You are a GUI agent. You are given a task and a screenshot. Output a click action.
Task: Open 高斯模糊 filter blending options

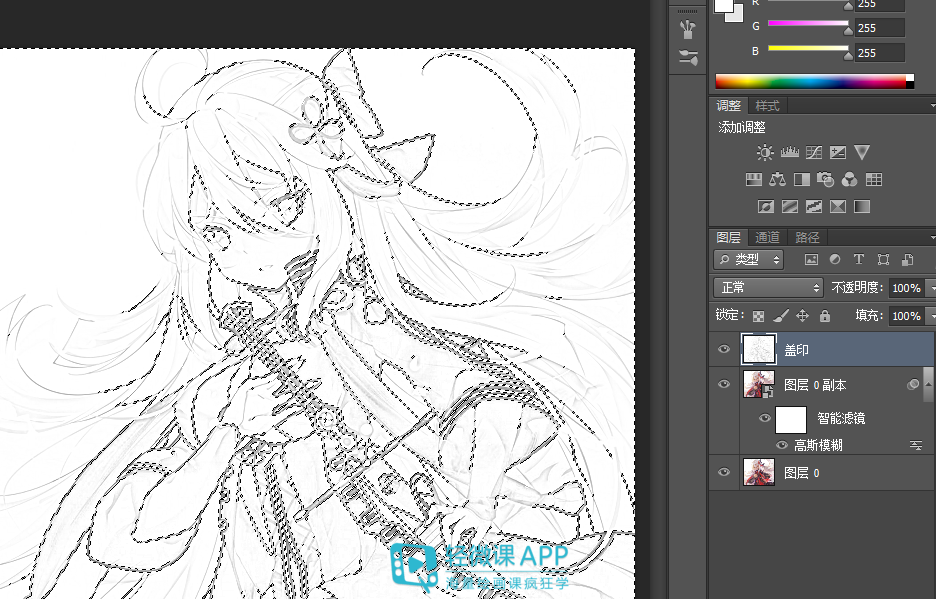(916, 446)
